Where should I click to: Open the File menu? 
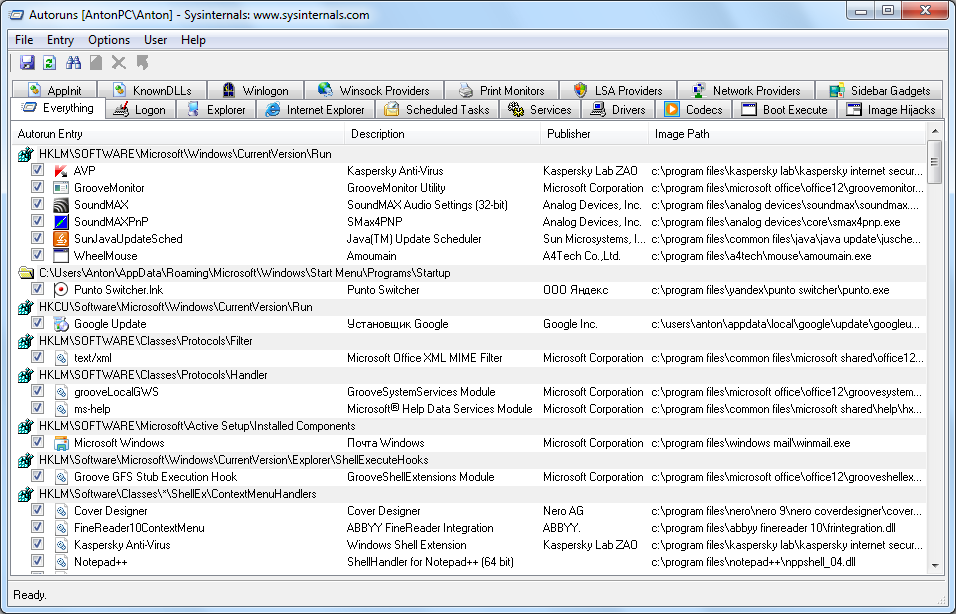coord(24,40)
